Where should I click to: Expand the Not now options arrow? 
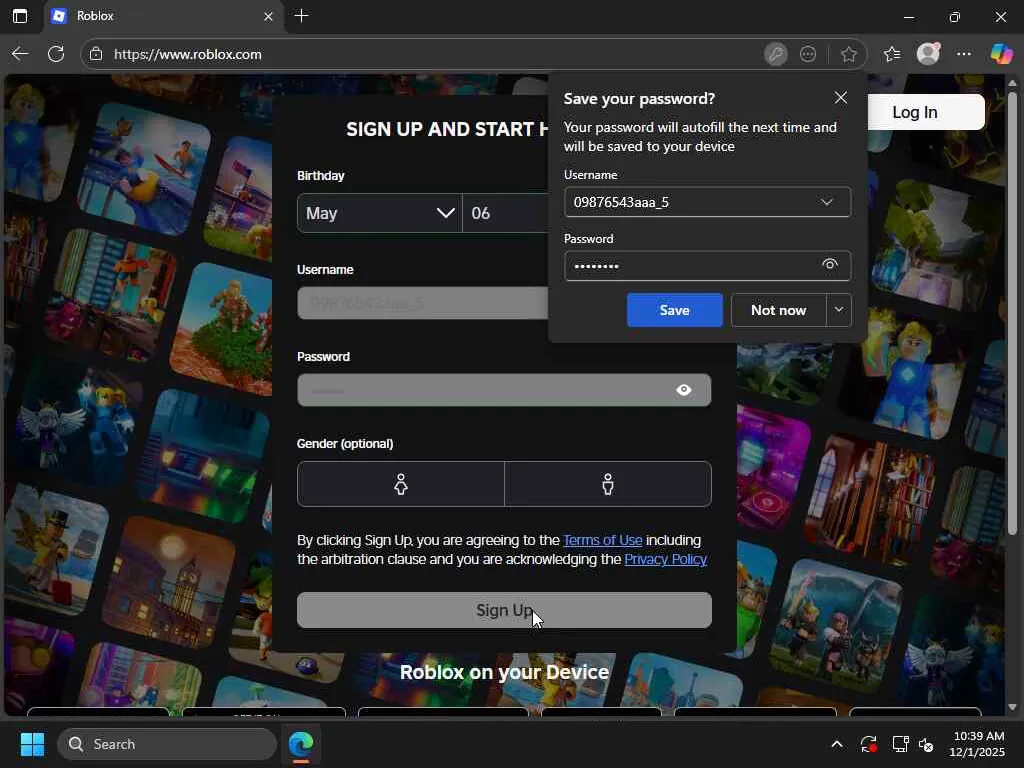839,310
